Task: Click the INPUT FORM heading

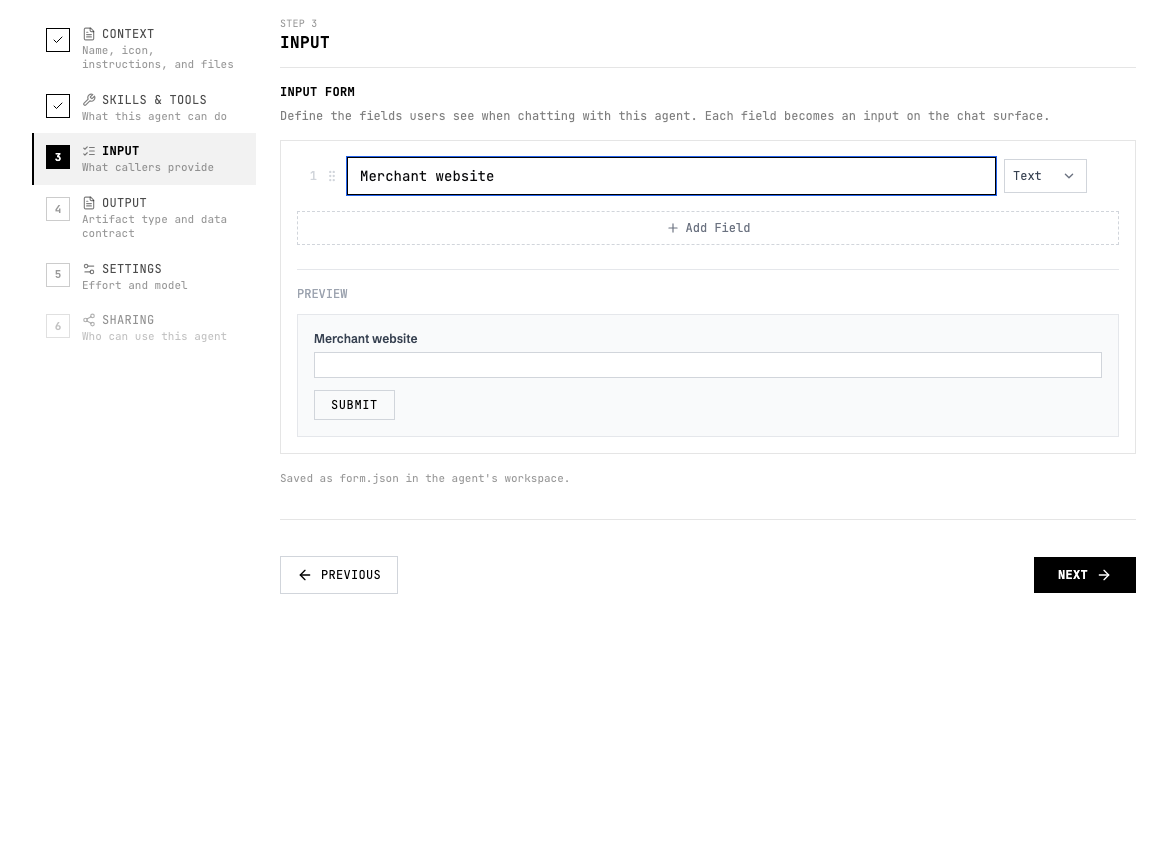Action: pos(317,92)
